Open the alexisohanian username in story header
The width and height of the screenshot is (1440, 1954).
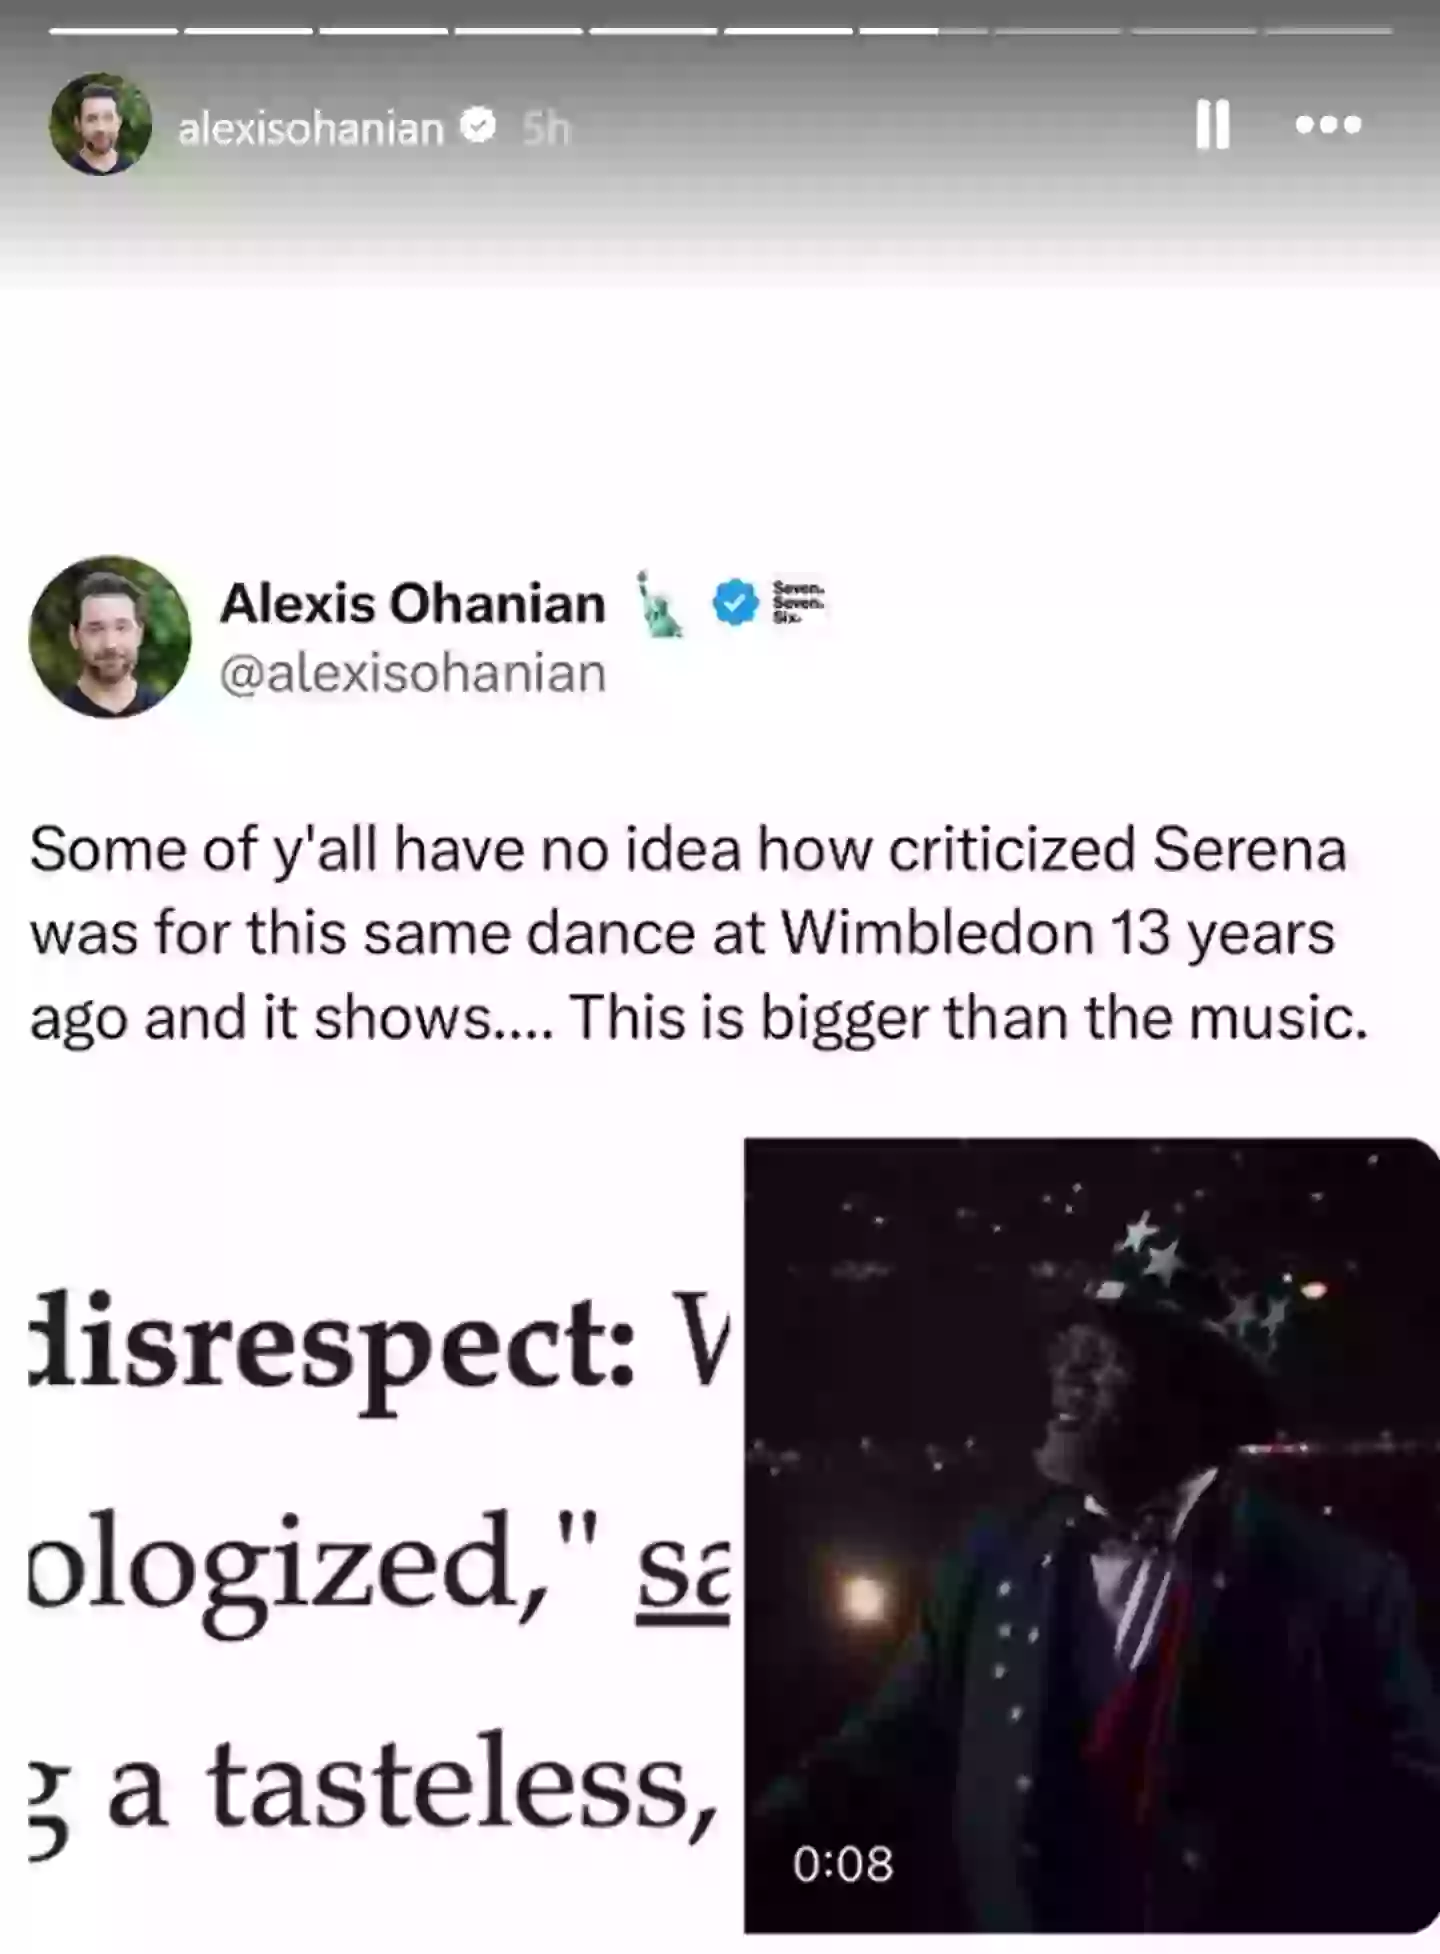311,128
